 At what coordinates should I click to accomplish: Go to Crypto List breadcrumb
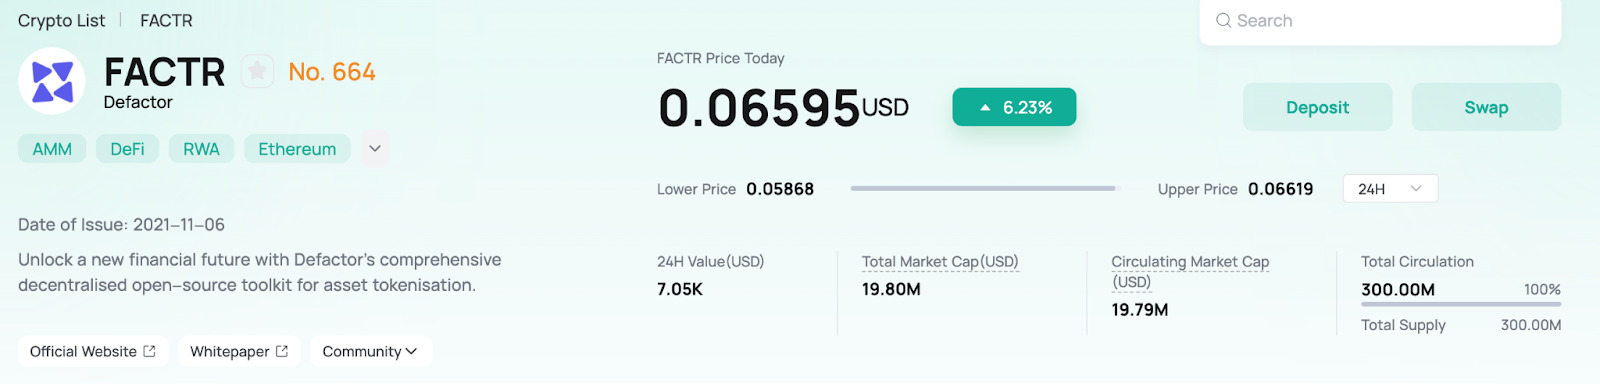61,20
